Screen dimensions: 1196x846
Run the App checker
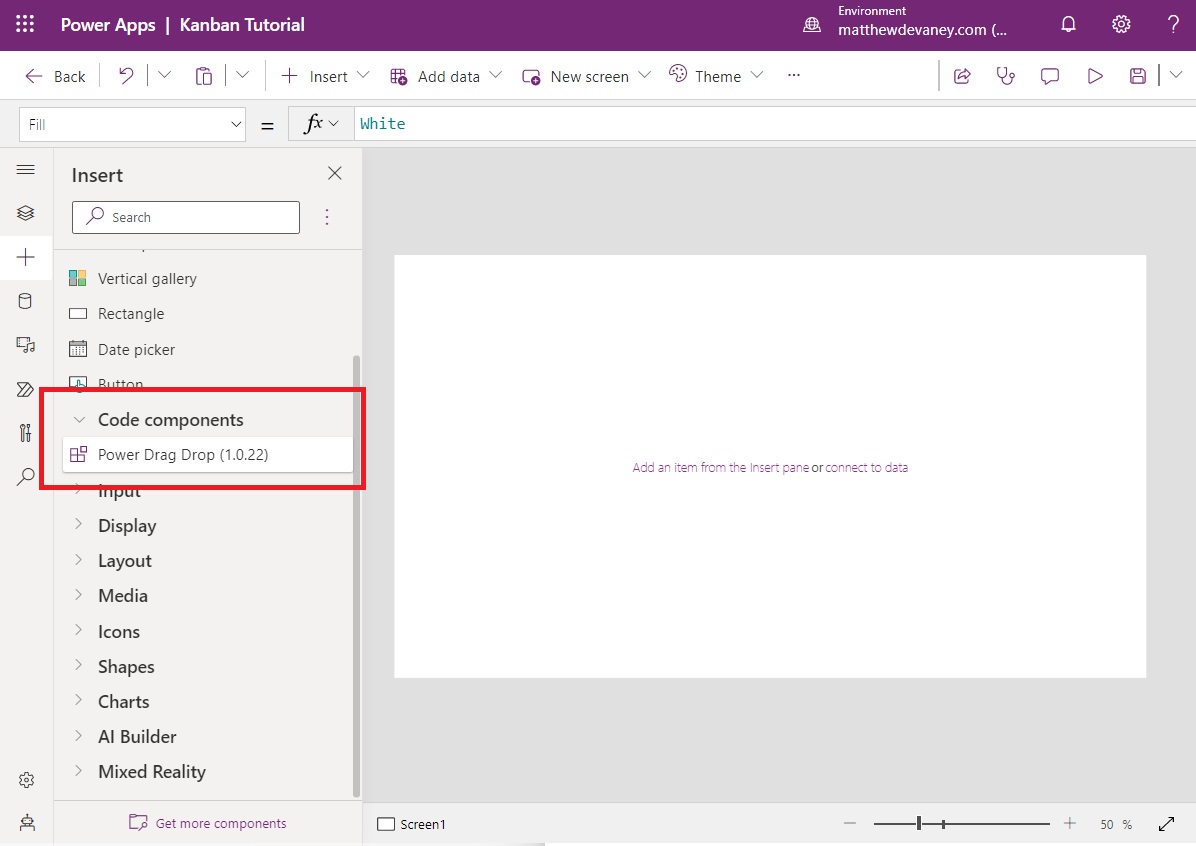1005,75
